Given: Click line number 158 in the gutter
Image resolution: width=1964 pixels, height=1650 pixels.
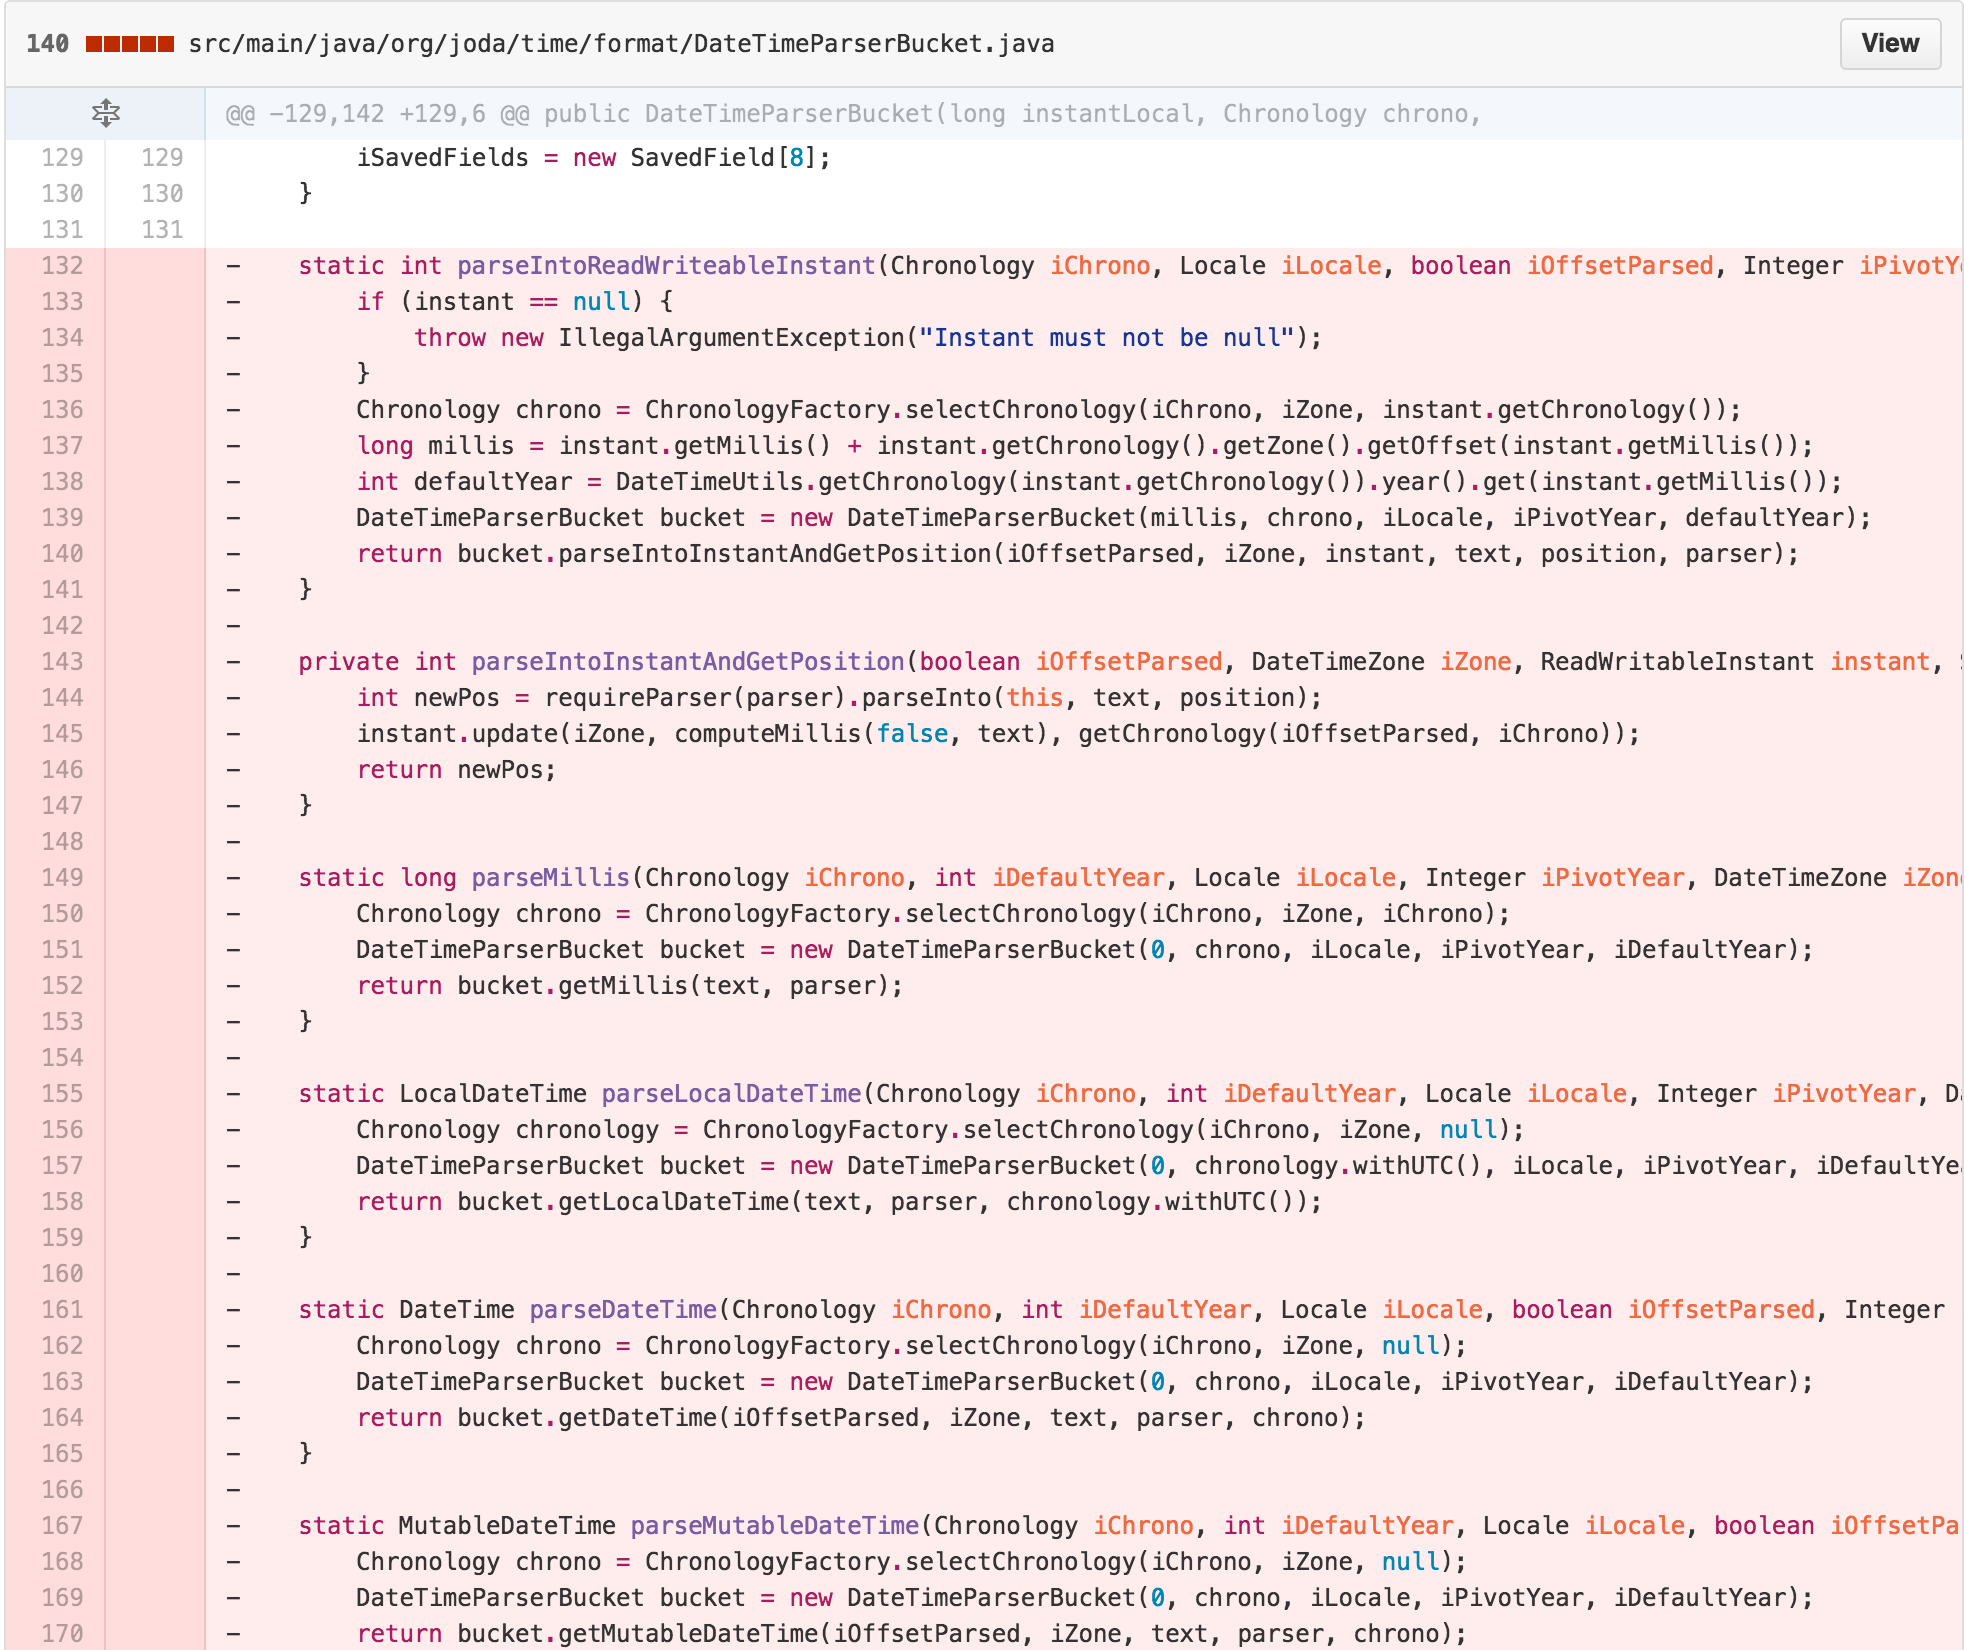Looking at the screenshot, I should pos(62,1202).
